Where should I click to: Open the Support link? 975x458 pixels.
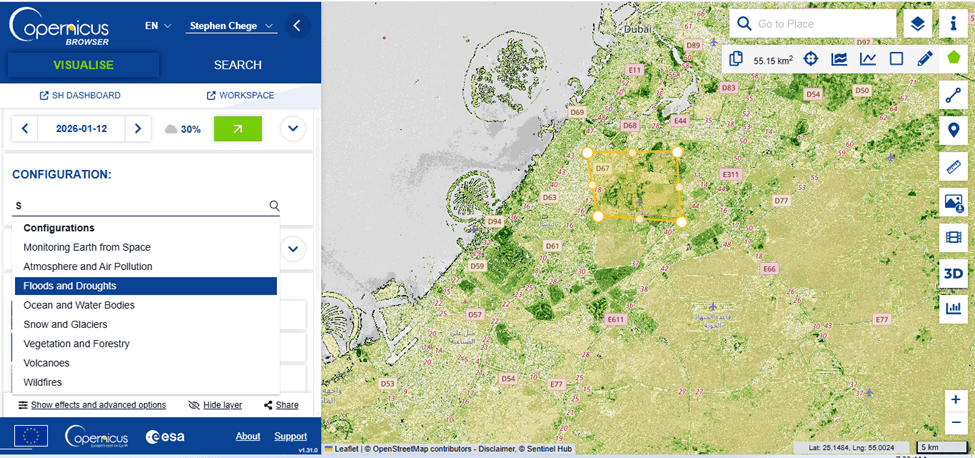click(x=290, y=436)
